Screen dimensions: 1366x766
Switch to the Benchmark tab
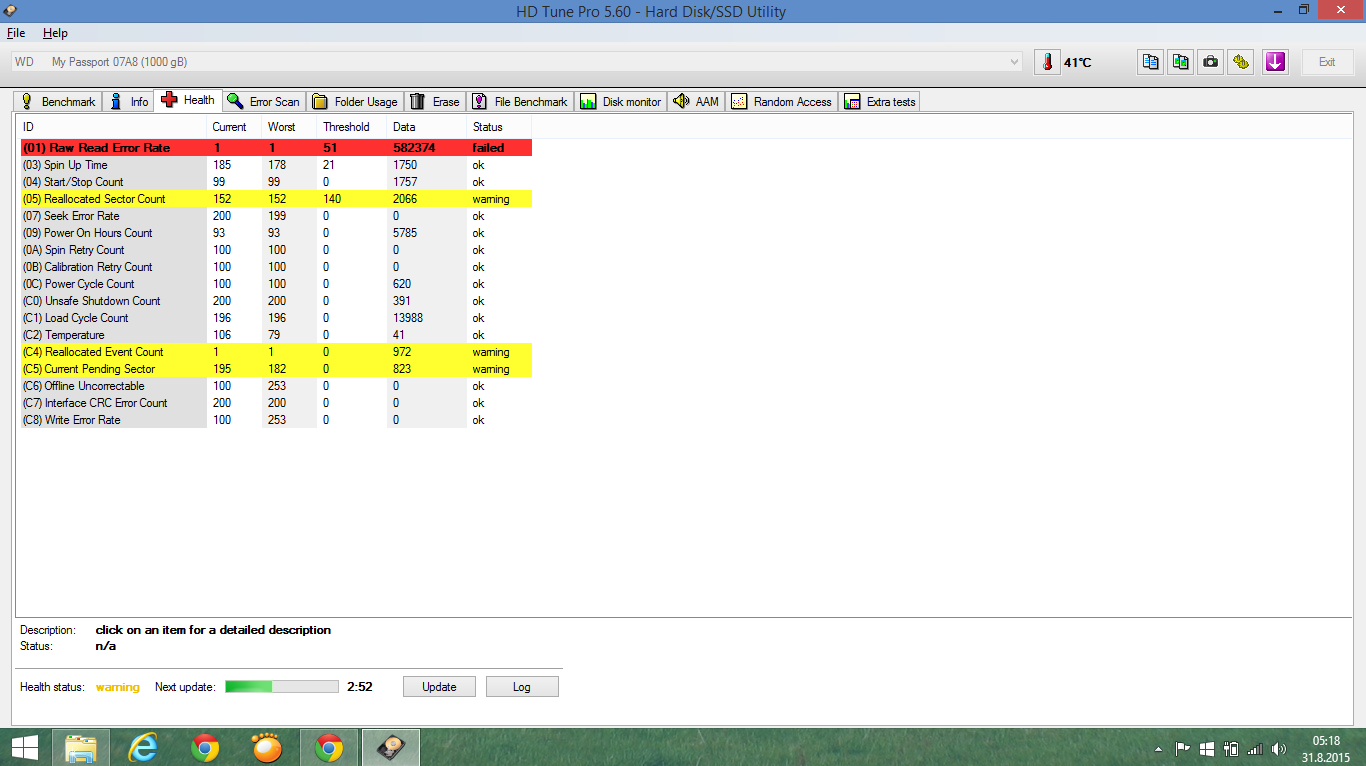[x=58, y=101]
